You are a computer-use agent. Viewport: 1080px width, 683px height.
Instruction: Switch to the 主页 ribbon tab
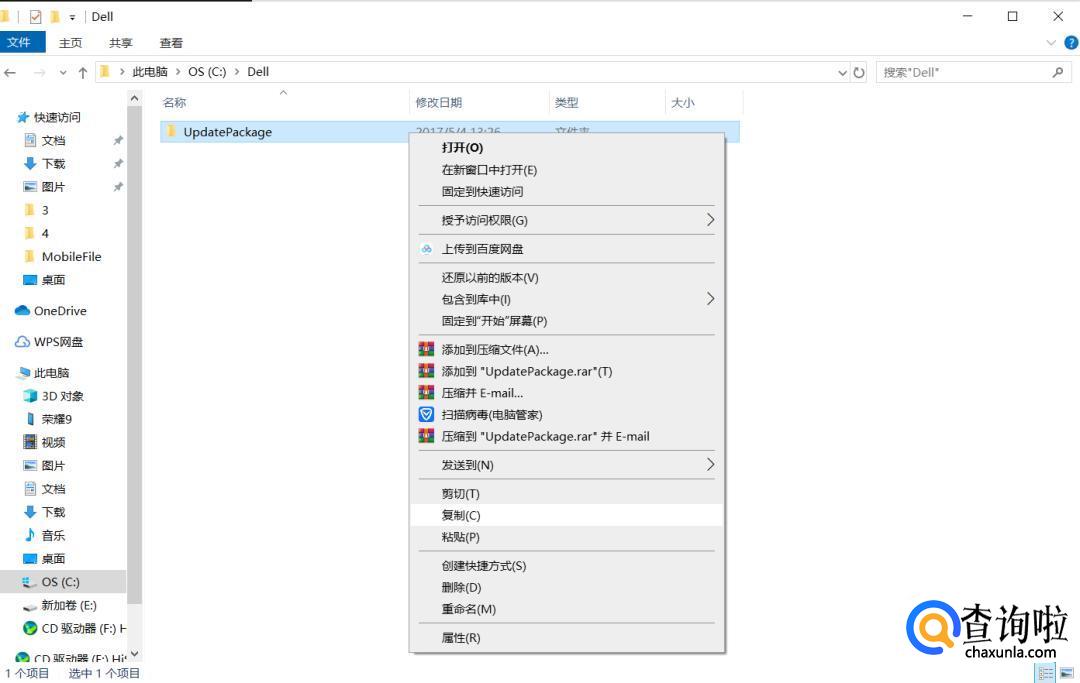(x=70, y=43)
